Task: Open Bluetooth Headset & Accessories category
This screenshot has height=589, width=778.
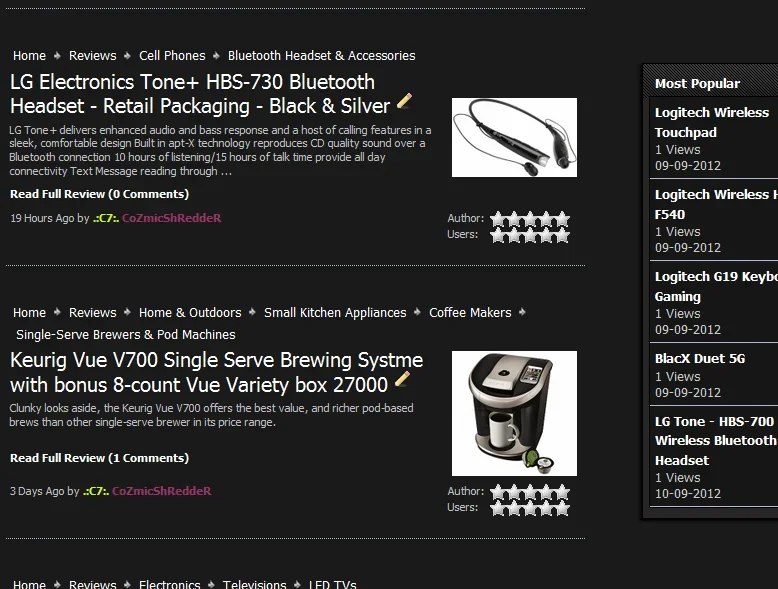Action: (322, 56)
